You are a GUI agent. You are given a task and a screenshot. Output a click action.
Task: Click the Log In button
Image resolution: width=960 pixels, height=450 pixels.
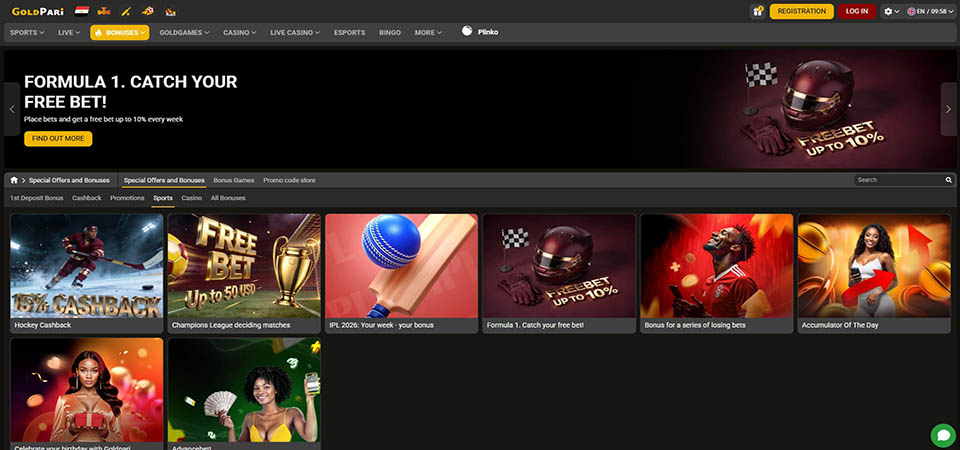pyautogui.click(x=857, y=11)
